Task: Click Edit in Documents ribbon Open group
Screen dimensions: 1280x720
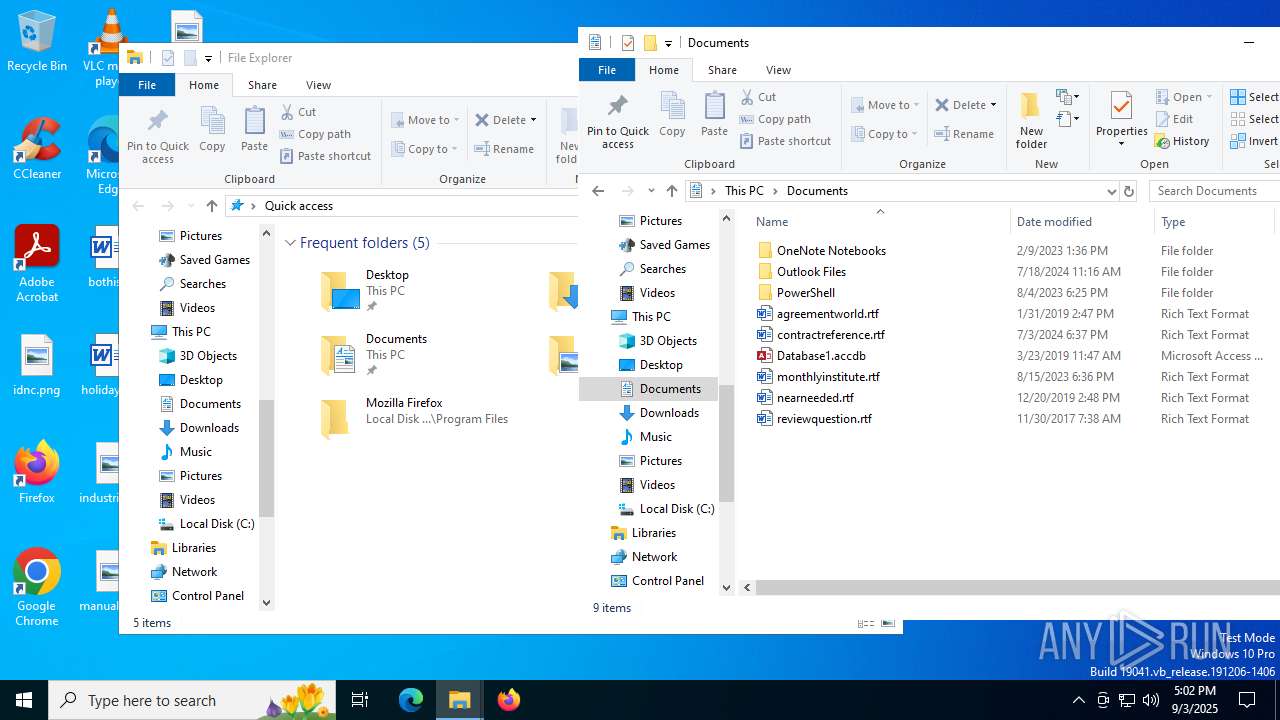Action: coord(1174,119)
